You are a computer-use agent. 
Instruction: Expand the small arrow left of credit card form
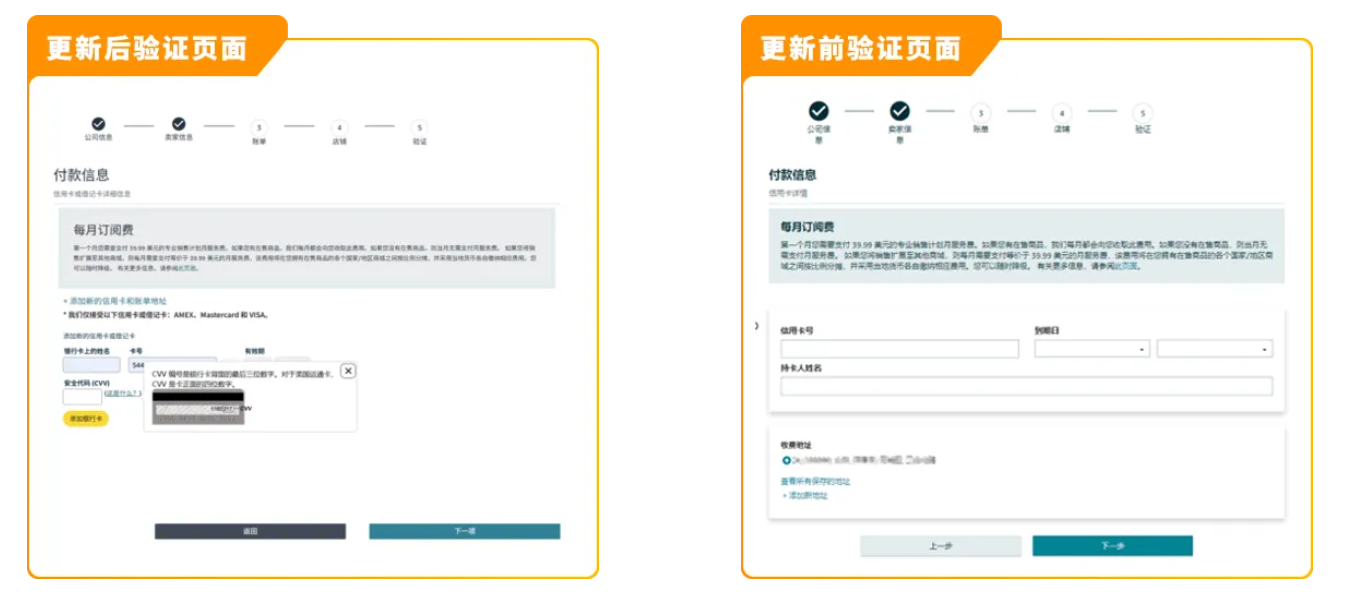tap(757, 326)
